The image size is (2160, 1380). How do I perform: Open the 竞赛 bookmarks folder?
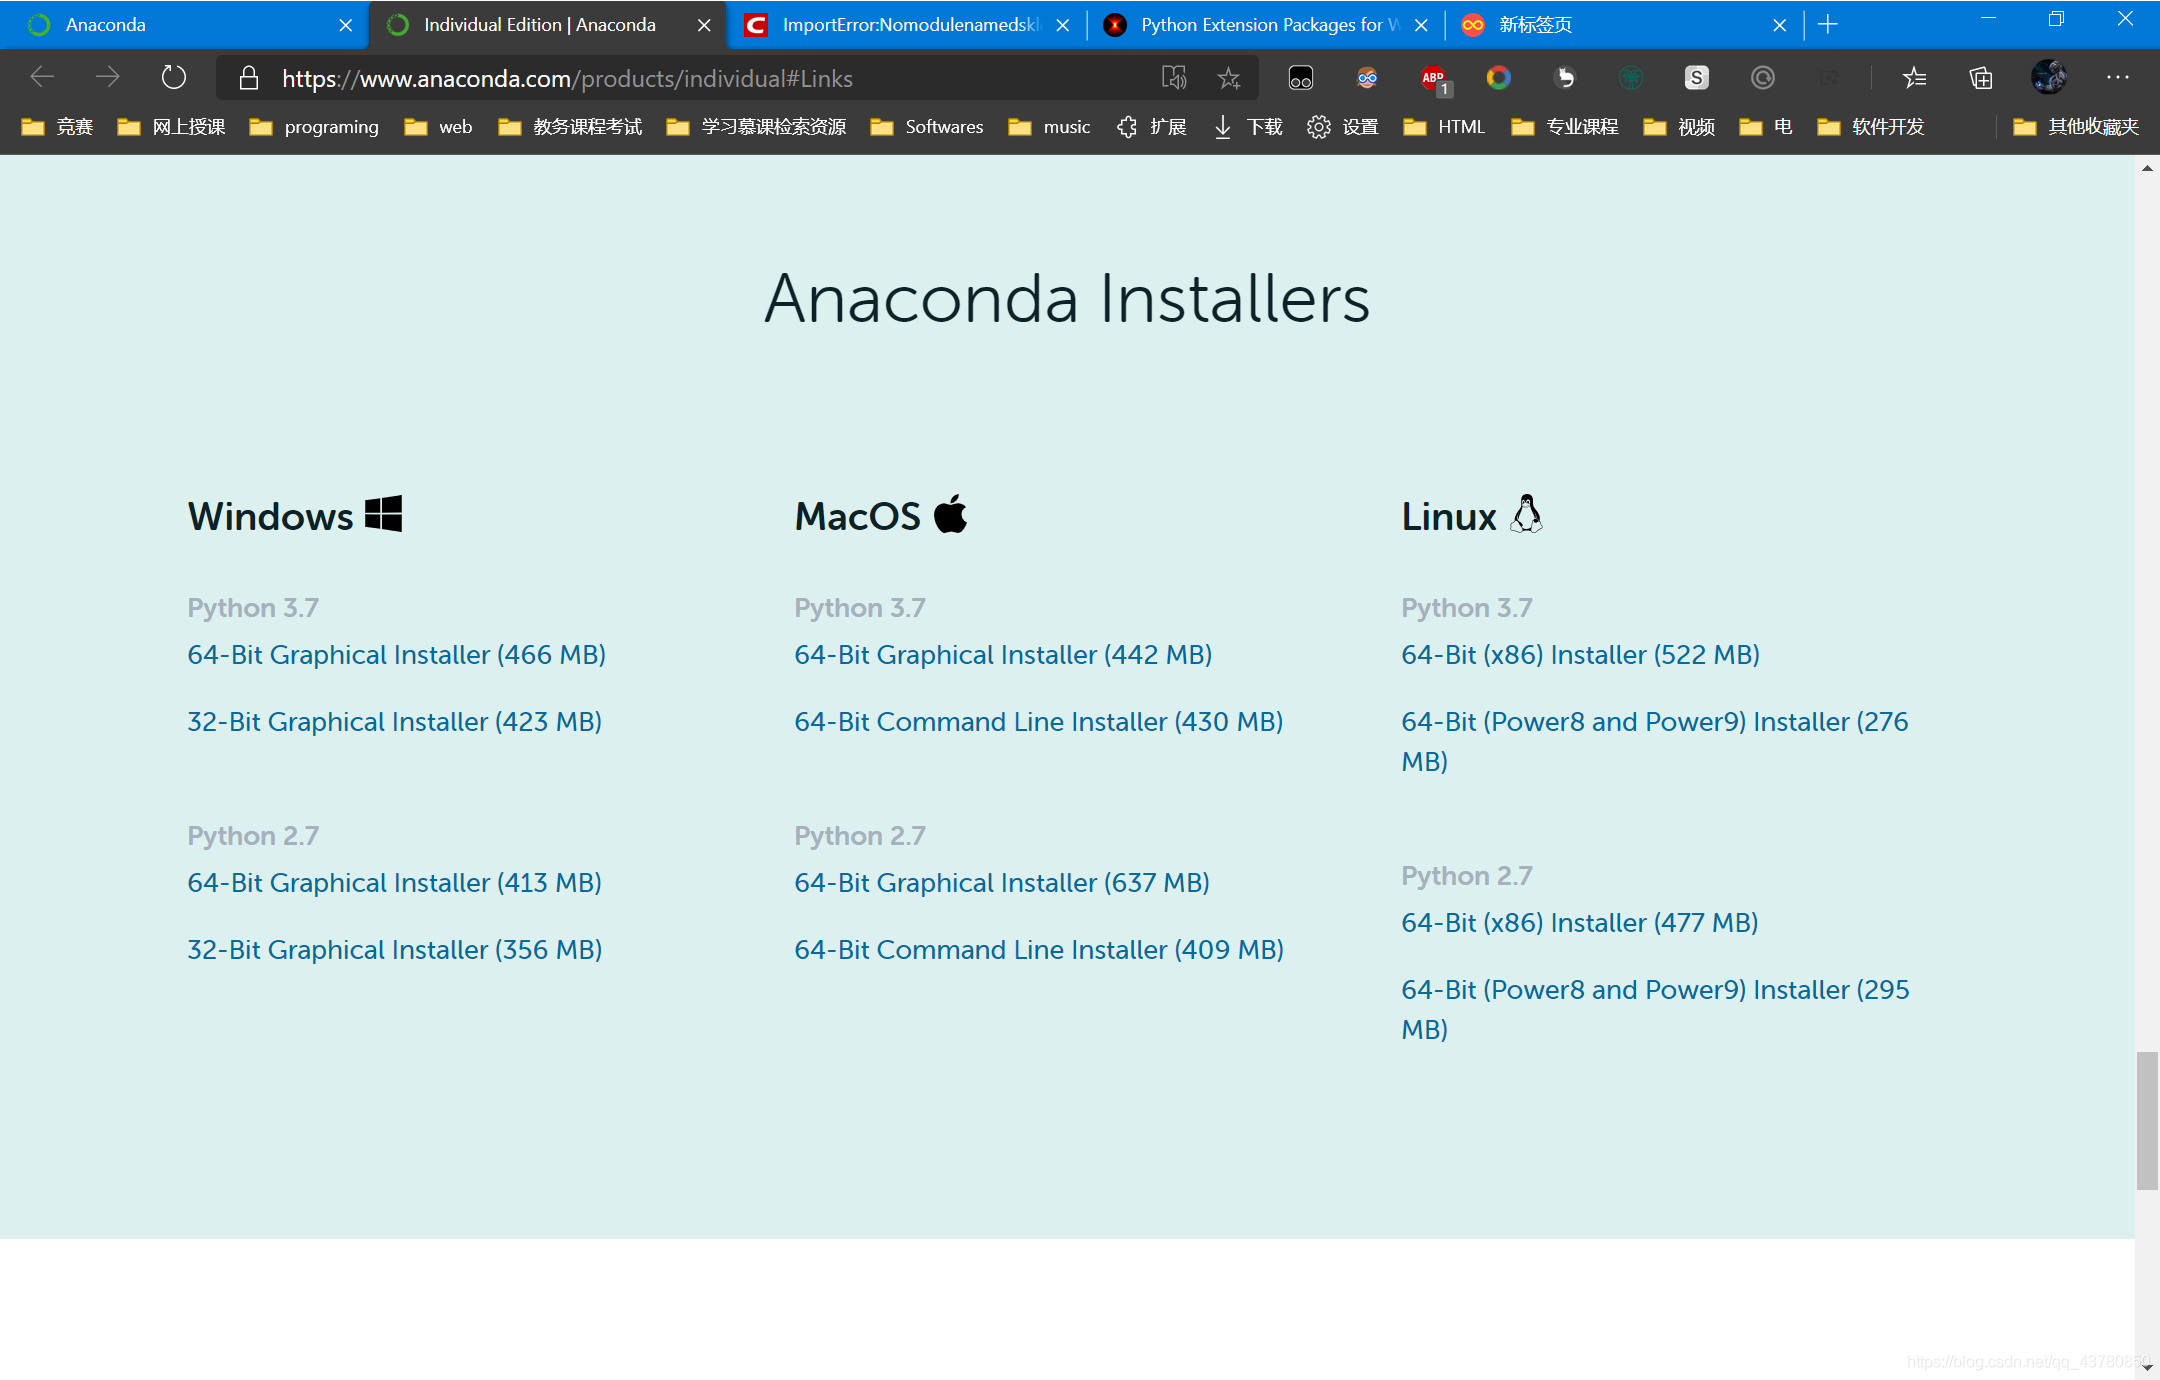click(x=58, y=127)
